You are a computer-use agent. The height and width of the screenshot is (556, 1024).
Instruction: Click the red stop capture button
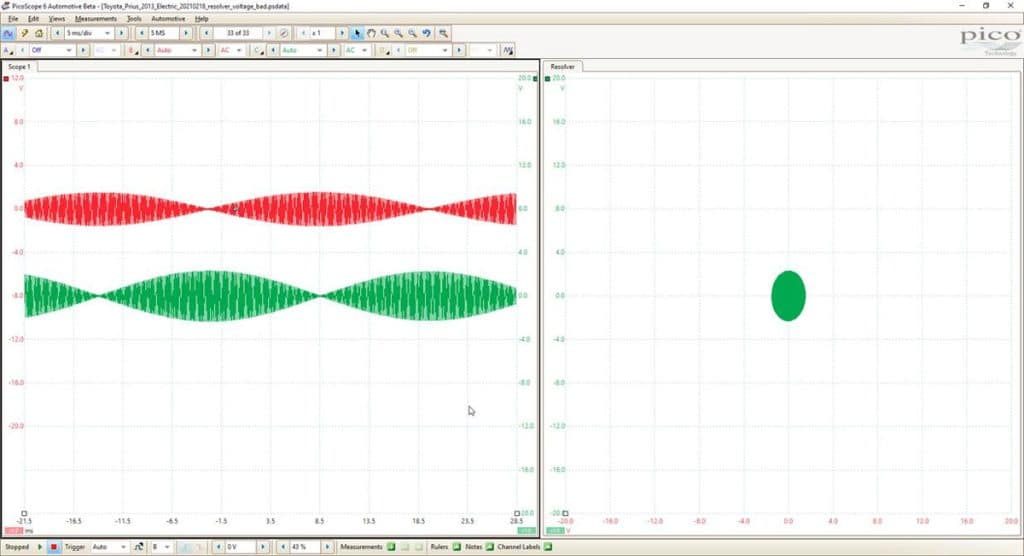click(54, 547)
